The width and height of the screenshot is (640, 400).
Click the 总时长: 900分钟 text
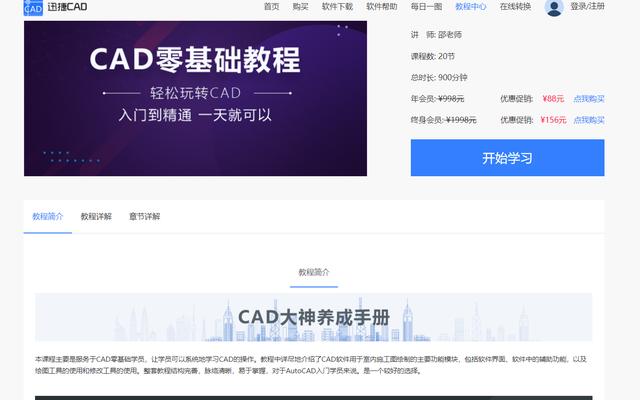coord(439,78)
